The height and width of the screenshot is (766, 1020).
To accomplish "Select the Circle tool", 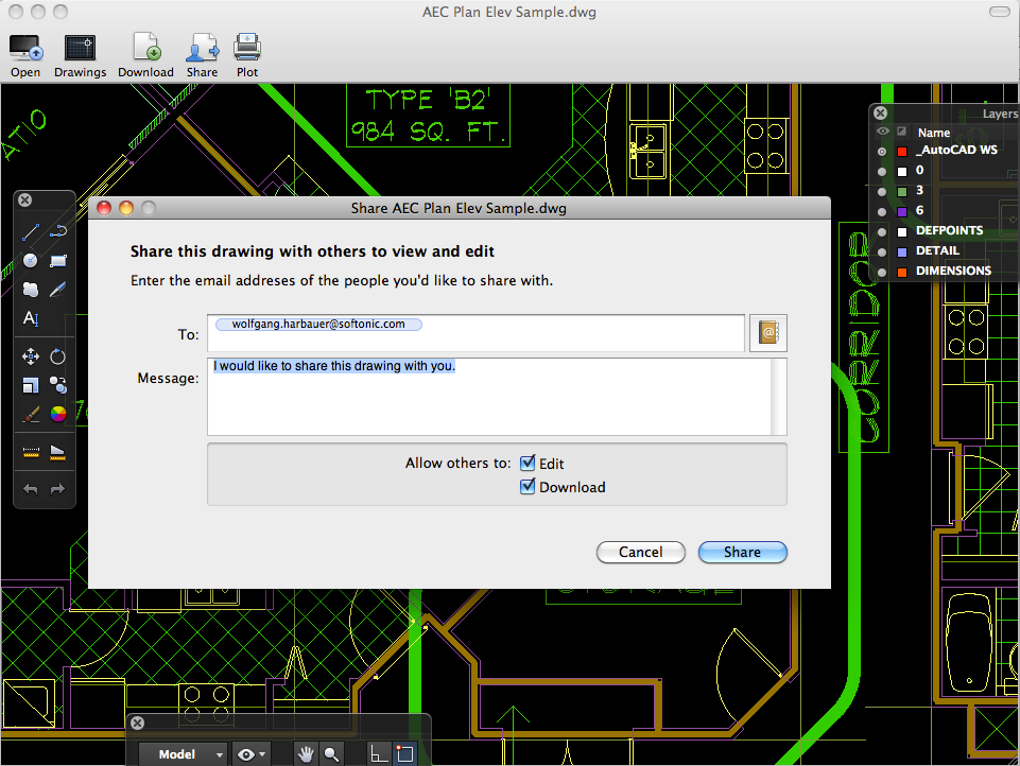I will 30,261.
